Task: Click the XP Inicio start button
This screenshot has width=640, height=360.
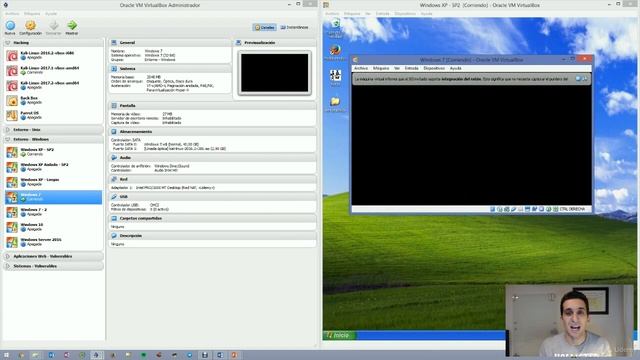Action: [339, 335]
